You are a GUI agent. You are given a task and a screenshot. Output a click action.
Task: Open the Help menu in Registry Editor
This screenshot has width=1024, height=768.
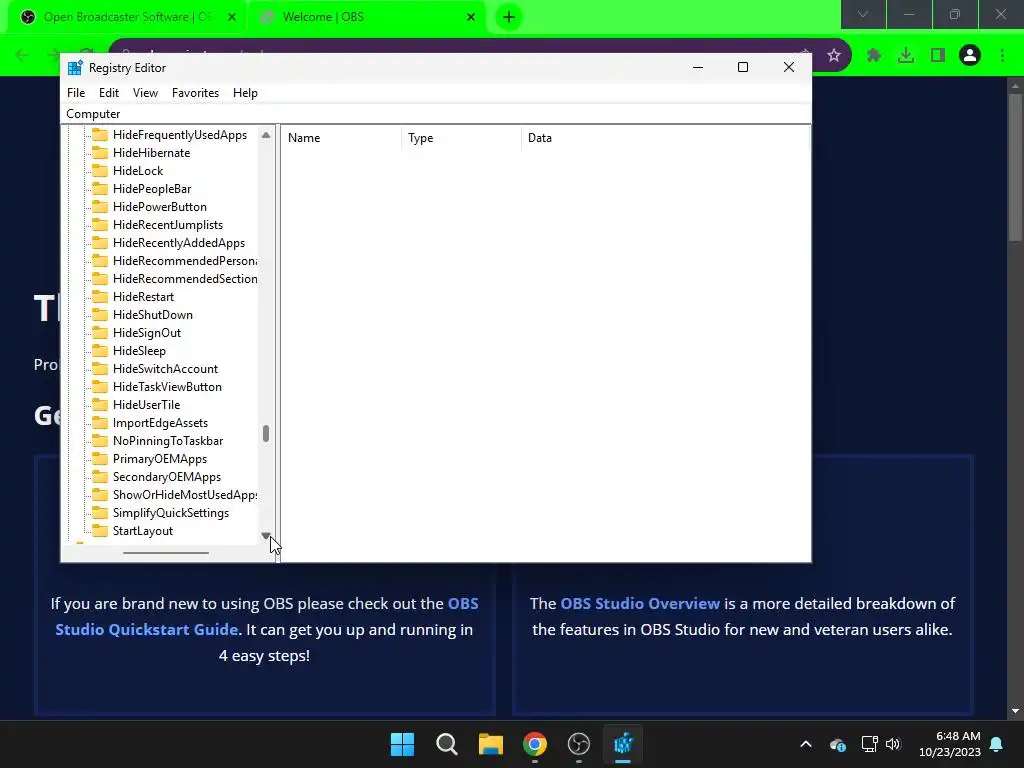tap(245, 93)
